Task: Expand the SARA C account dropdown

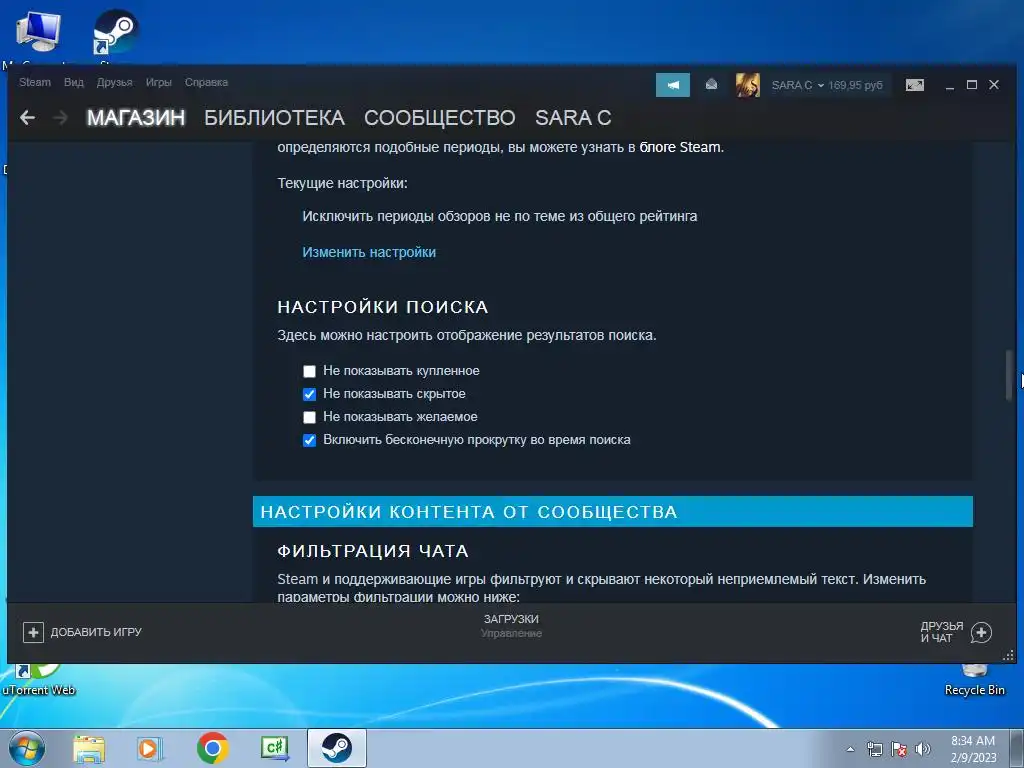Action: 797,85
